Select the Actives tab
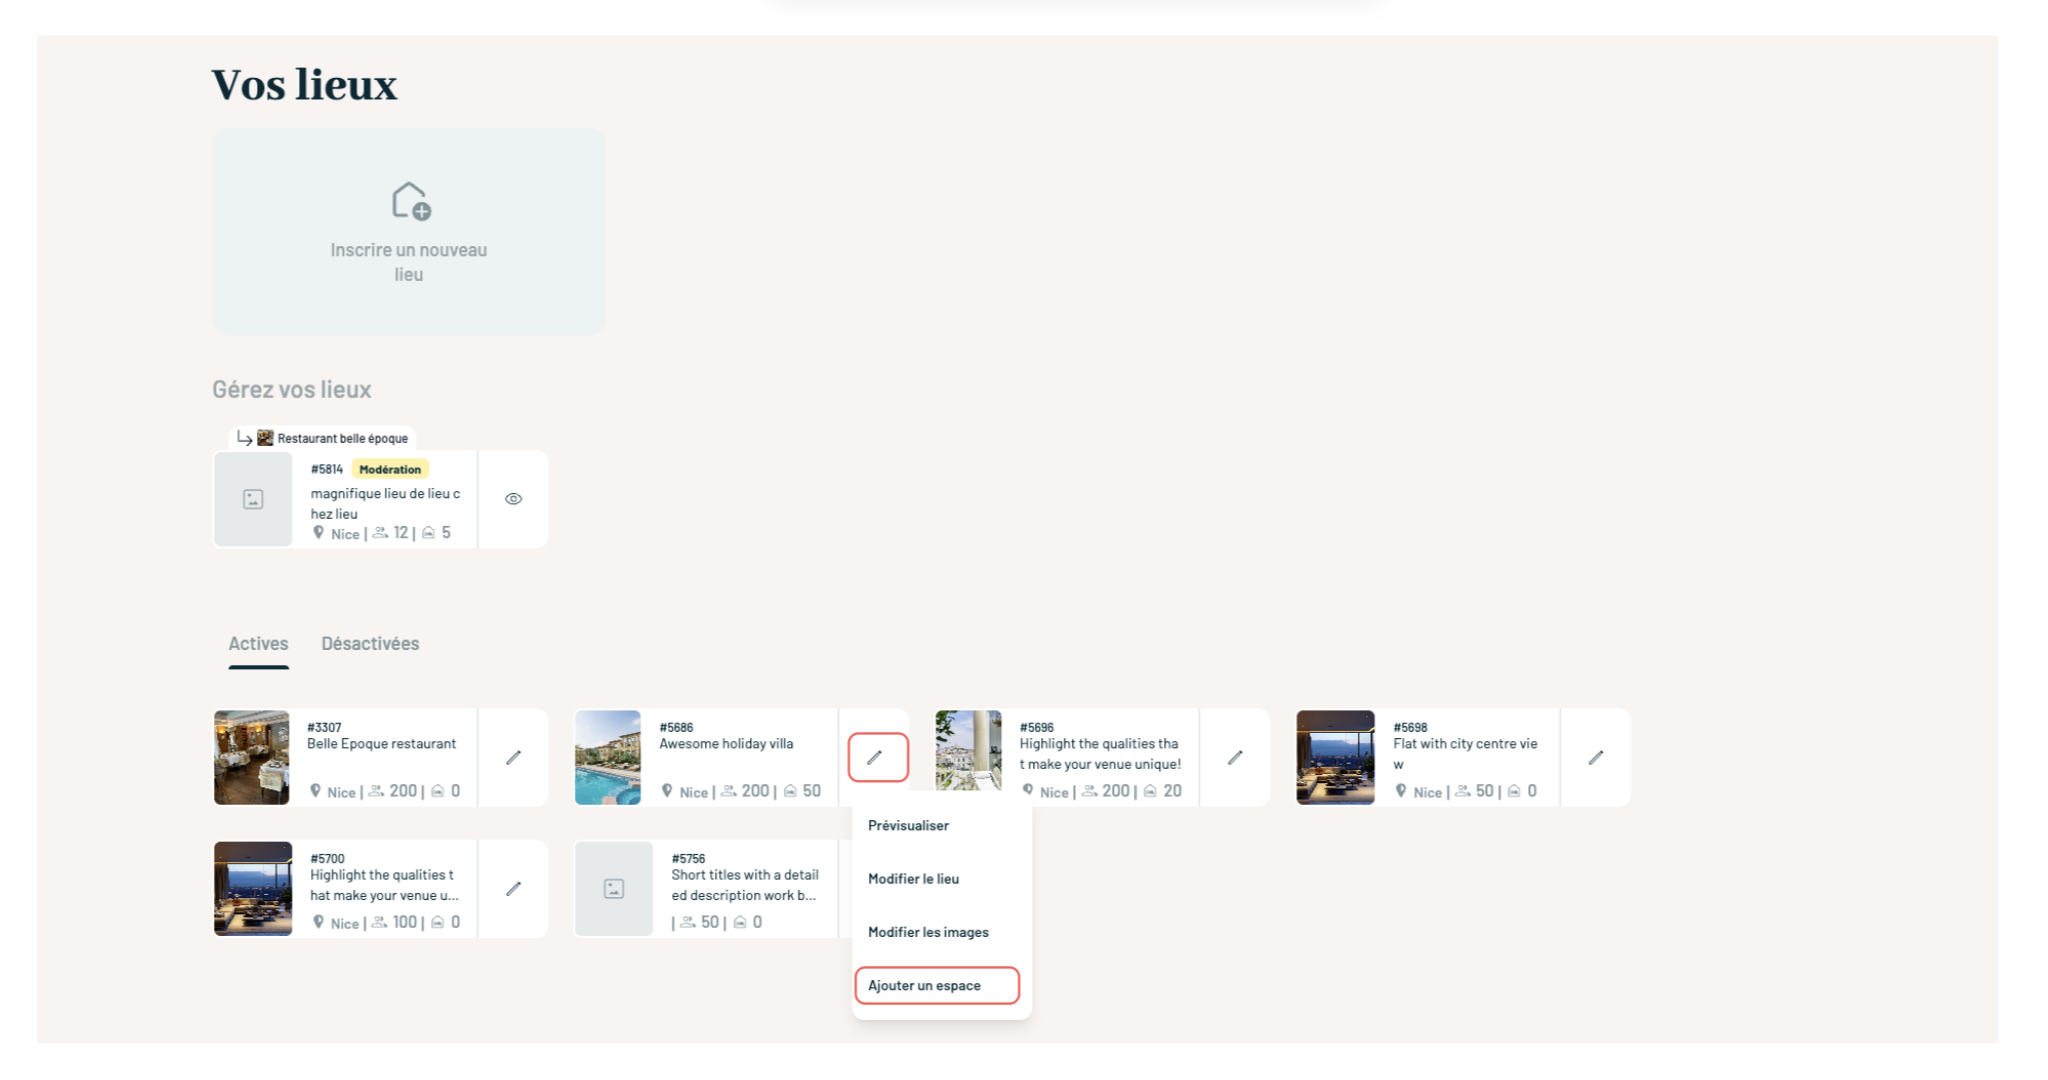Image resolution: width=2048 pixels, height=1080 pixels. point(258,644)
